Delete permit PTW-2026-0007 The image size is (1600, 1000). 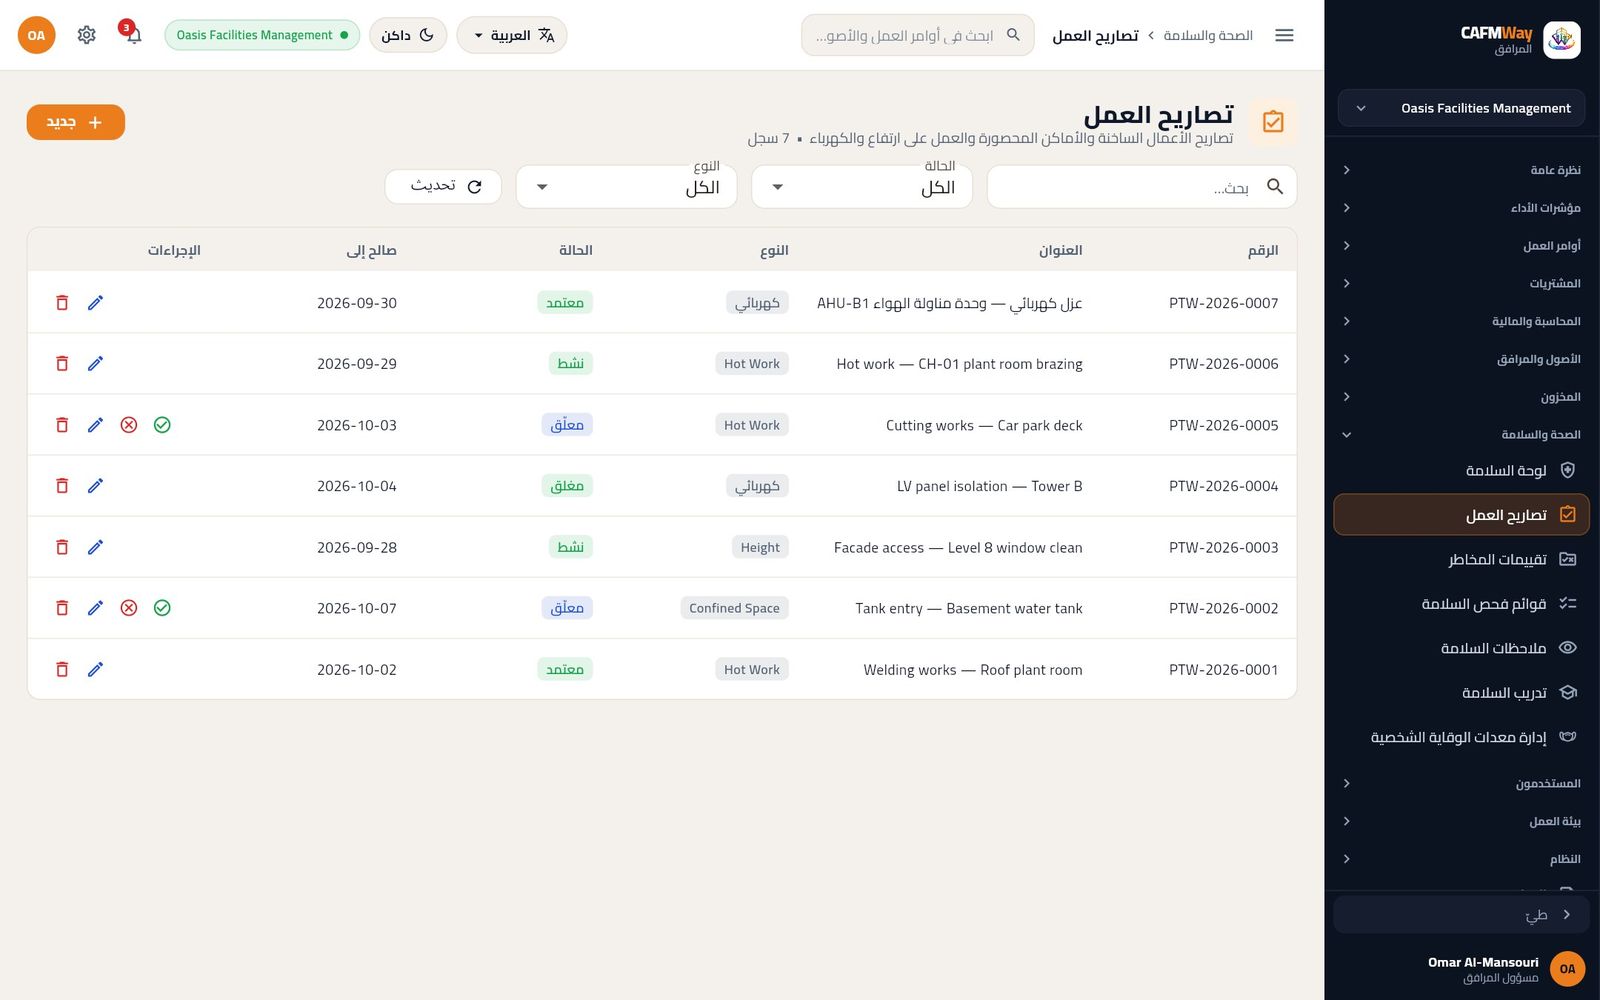[62, 303]
